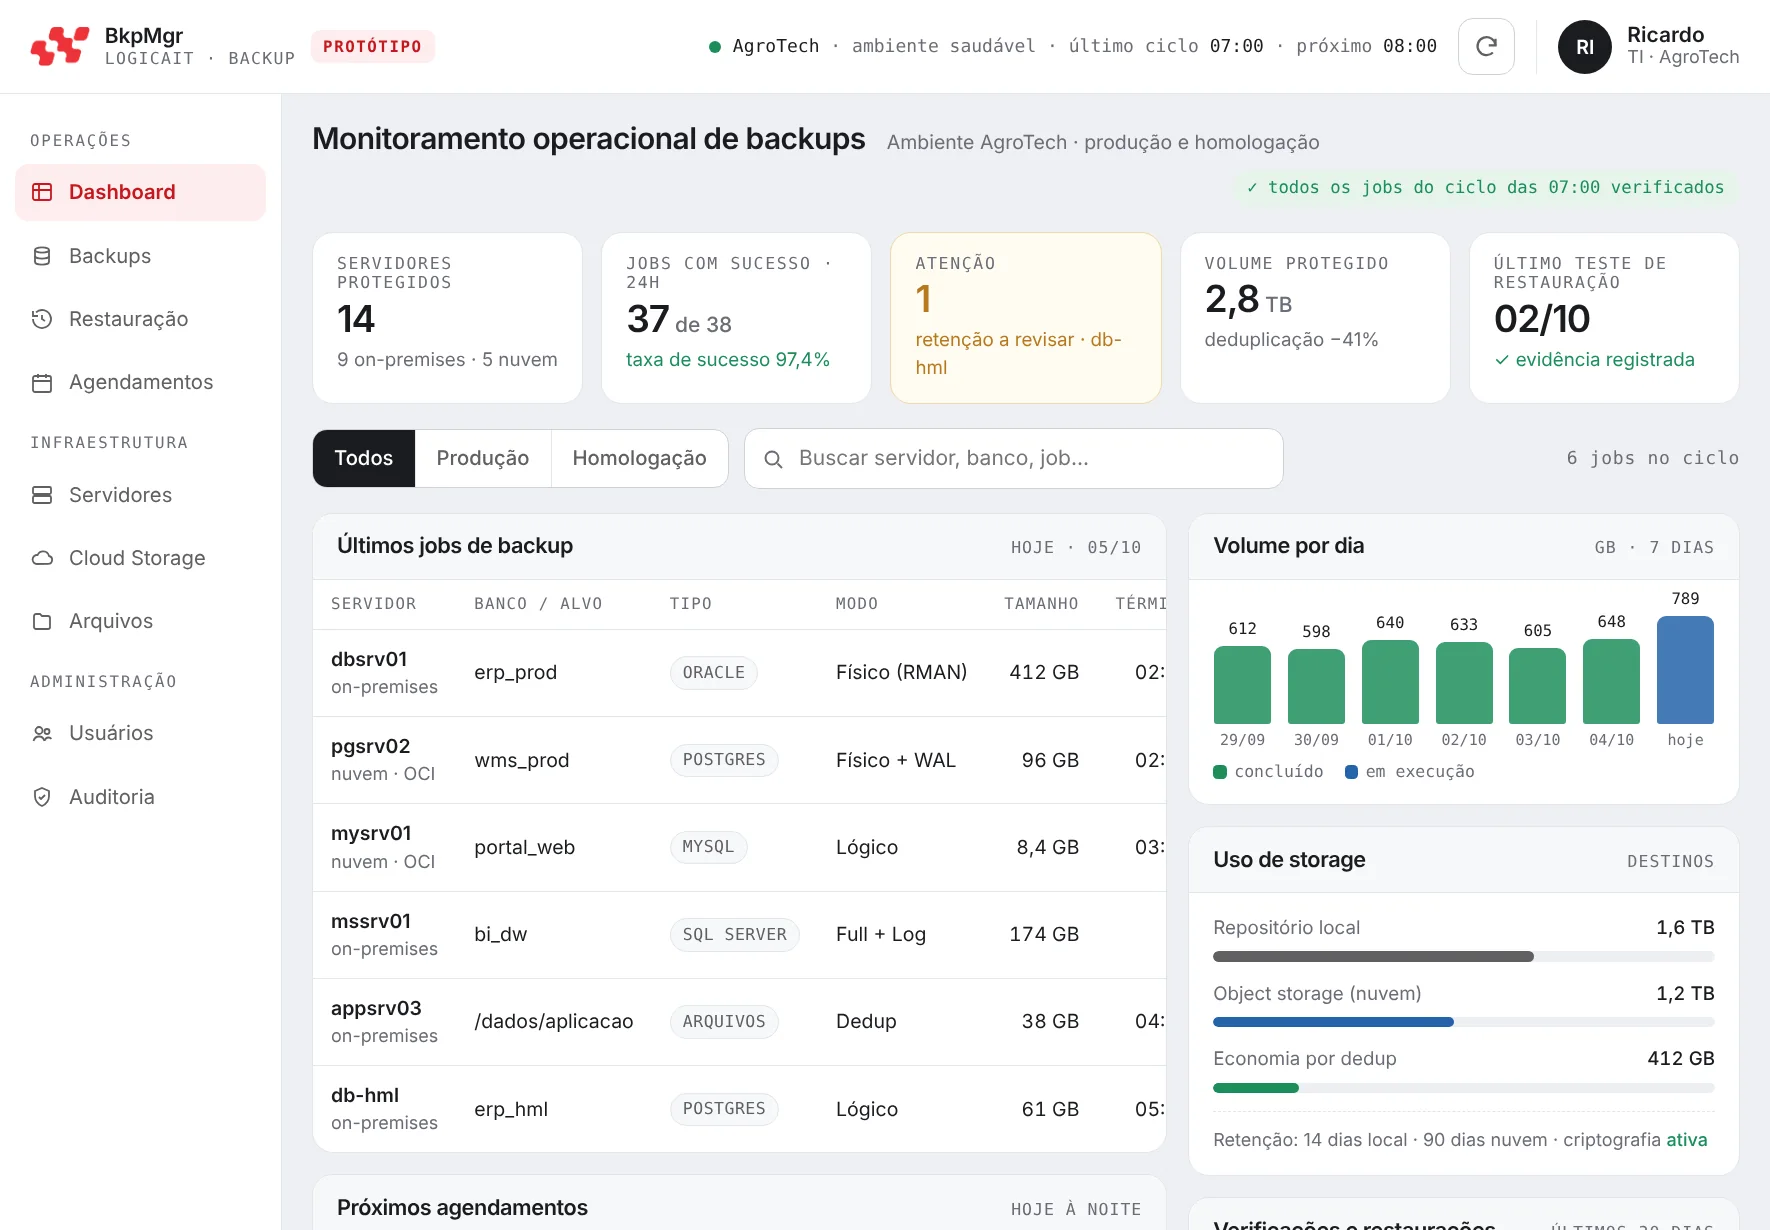Click the Repositório local usage bar
This screenshot has height=1230, width=1770.
[1464, 957]
